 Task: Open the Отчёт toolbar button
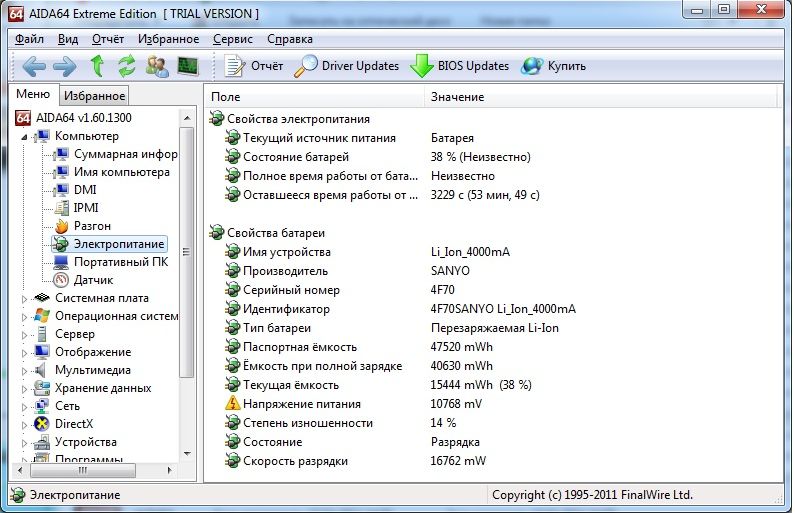[x=254, y=66]
